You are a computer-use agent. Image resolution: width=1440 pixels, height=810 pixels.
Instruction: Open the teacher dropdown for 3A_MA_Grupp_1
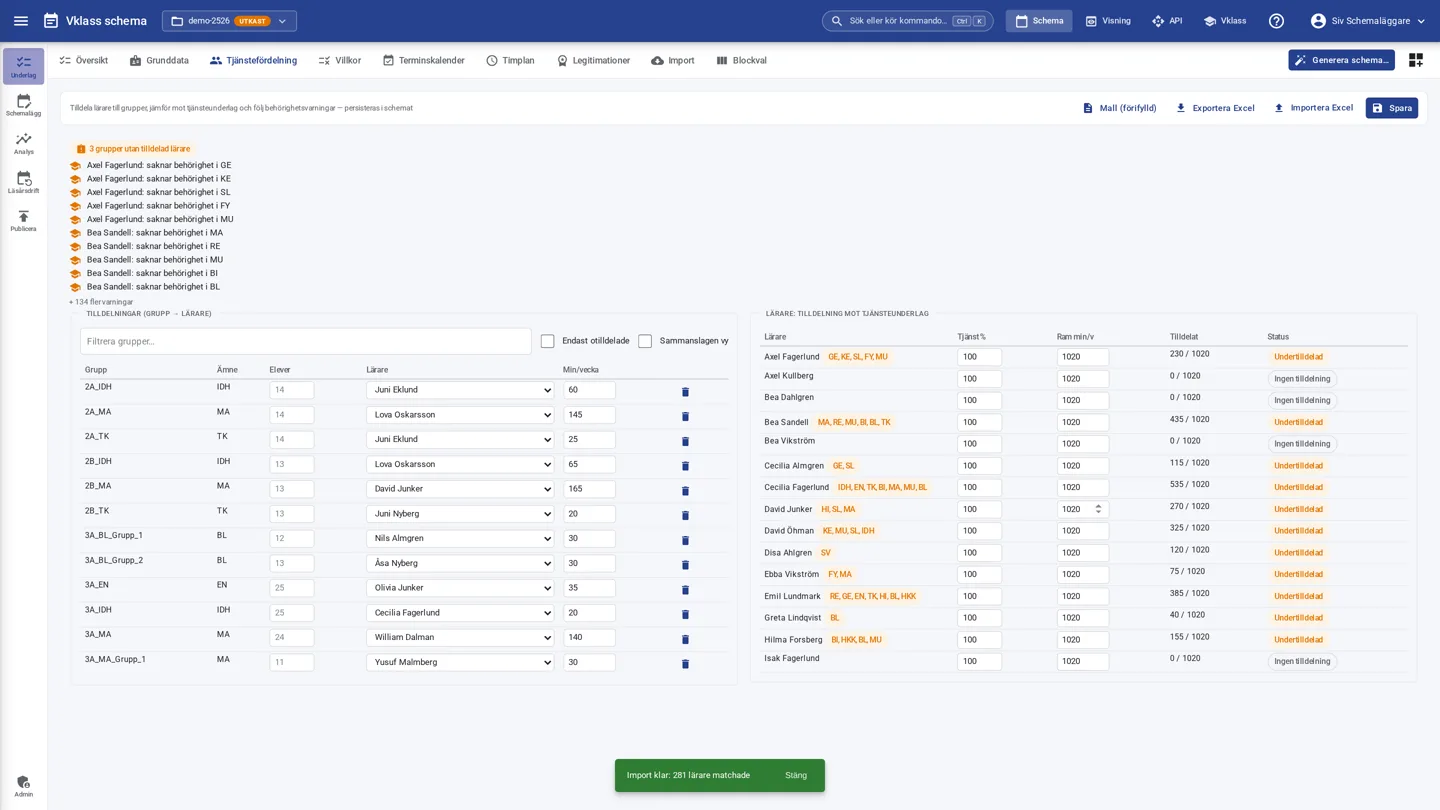point(460,662)
